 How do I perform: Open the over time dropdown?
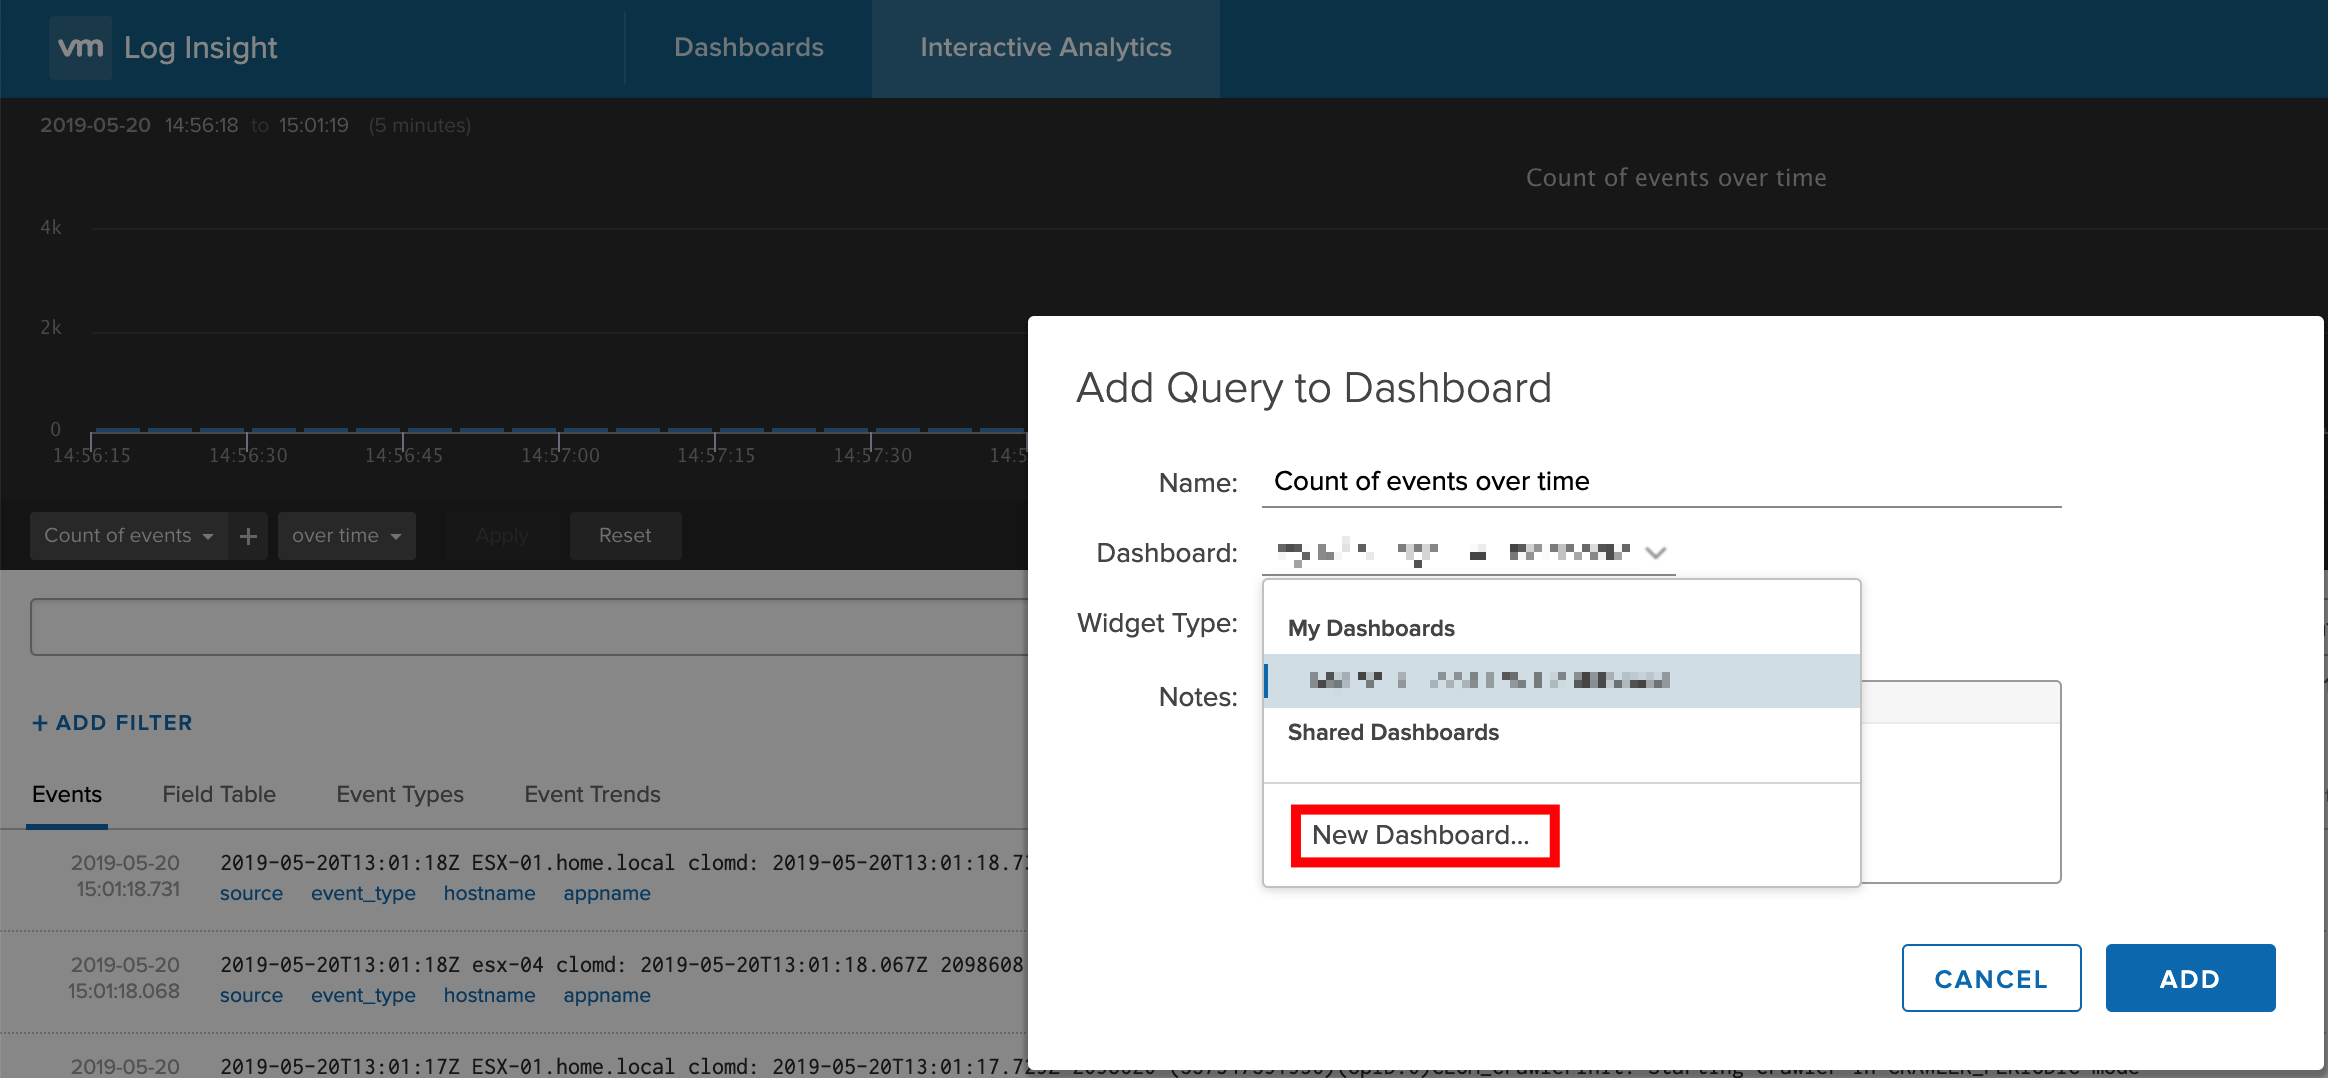coord(346,536)
